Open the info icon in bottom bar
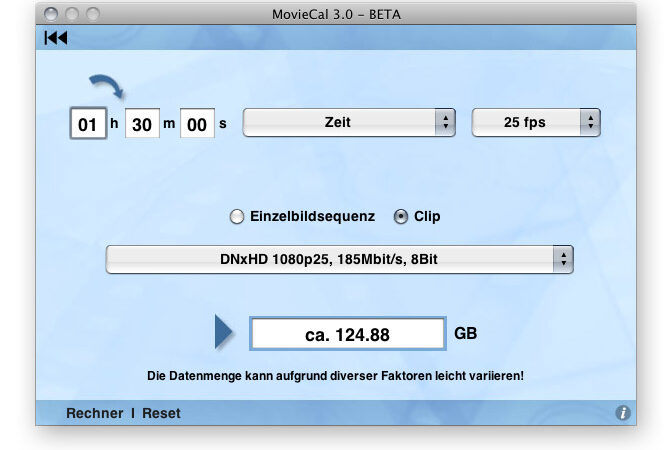 click(623, 413)
